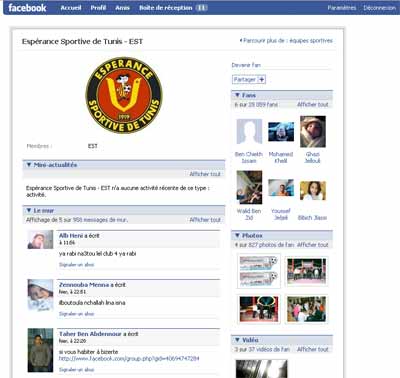The height and width of the screenshot is (378, 400).
Task: Open Amis in the navigation bar
Action: coord(122,8)
